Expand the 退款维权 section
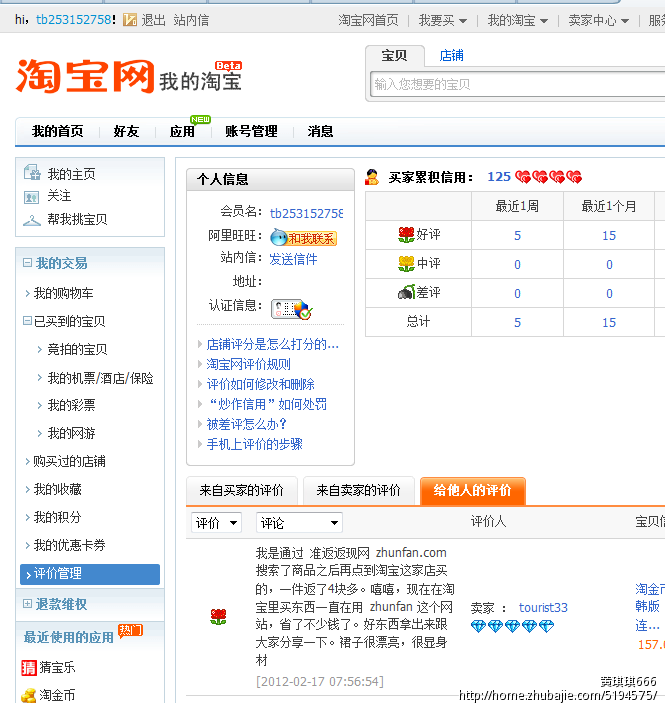Screen dimensions: 665x703 coord(27,603)
